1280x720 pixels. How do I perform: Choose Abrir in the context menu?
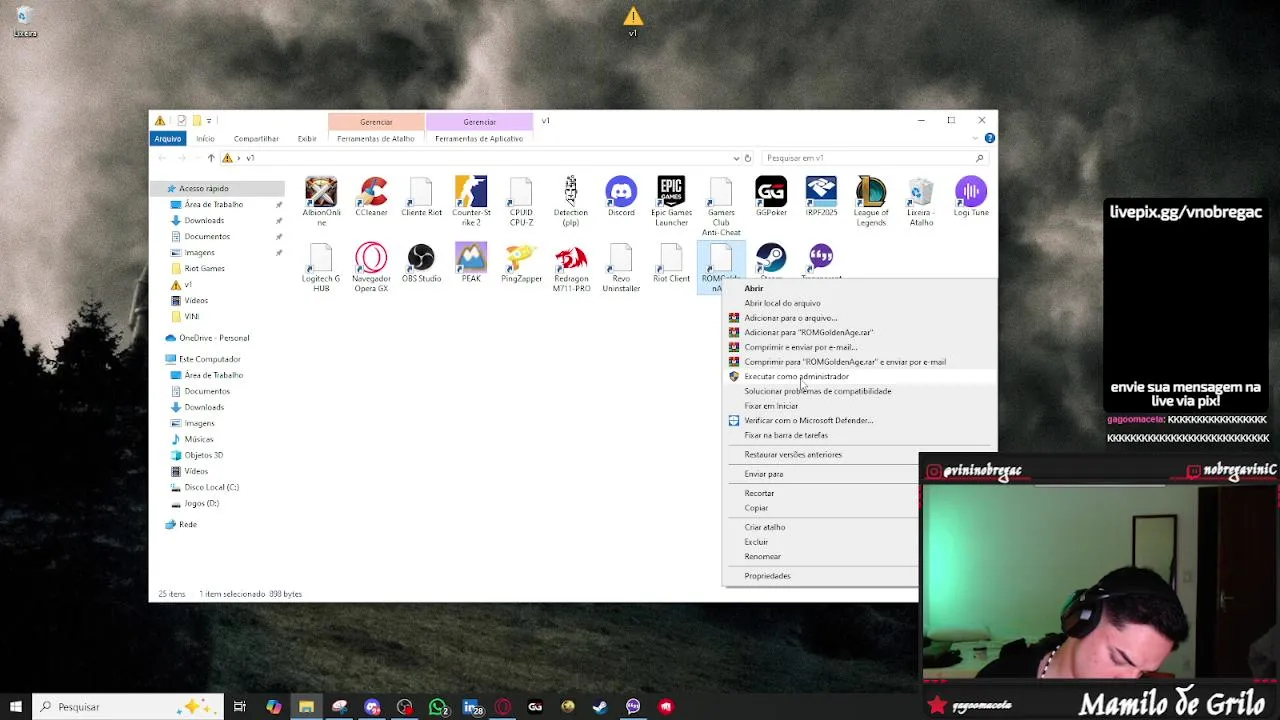[x=754, y=288]
